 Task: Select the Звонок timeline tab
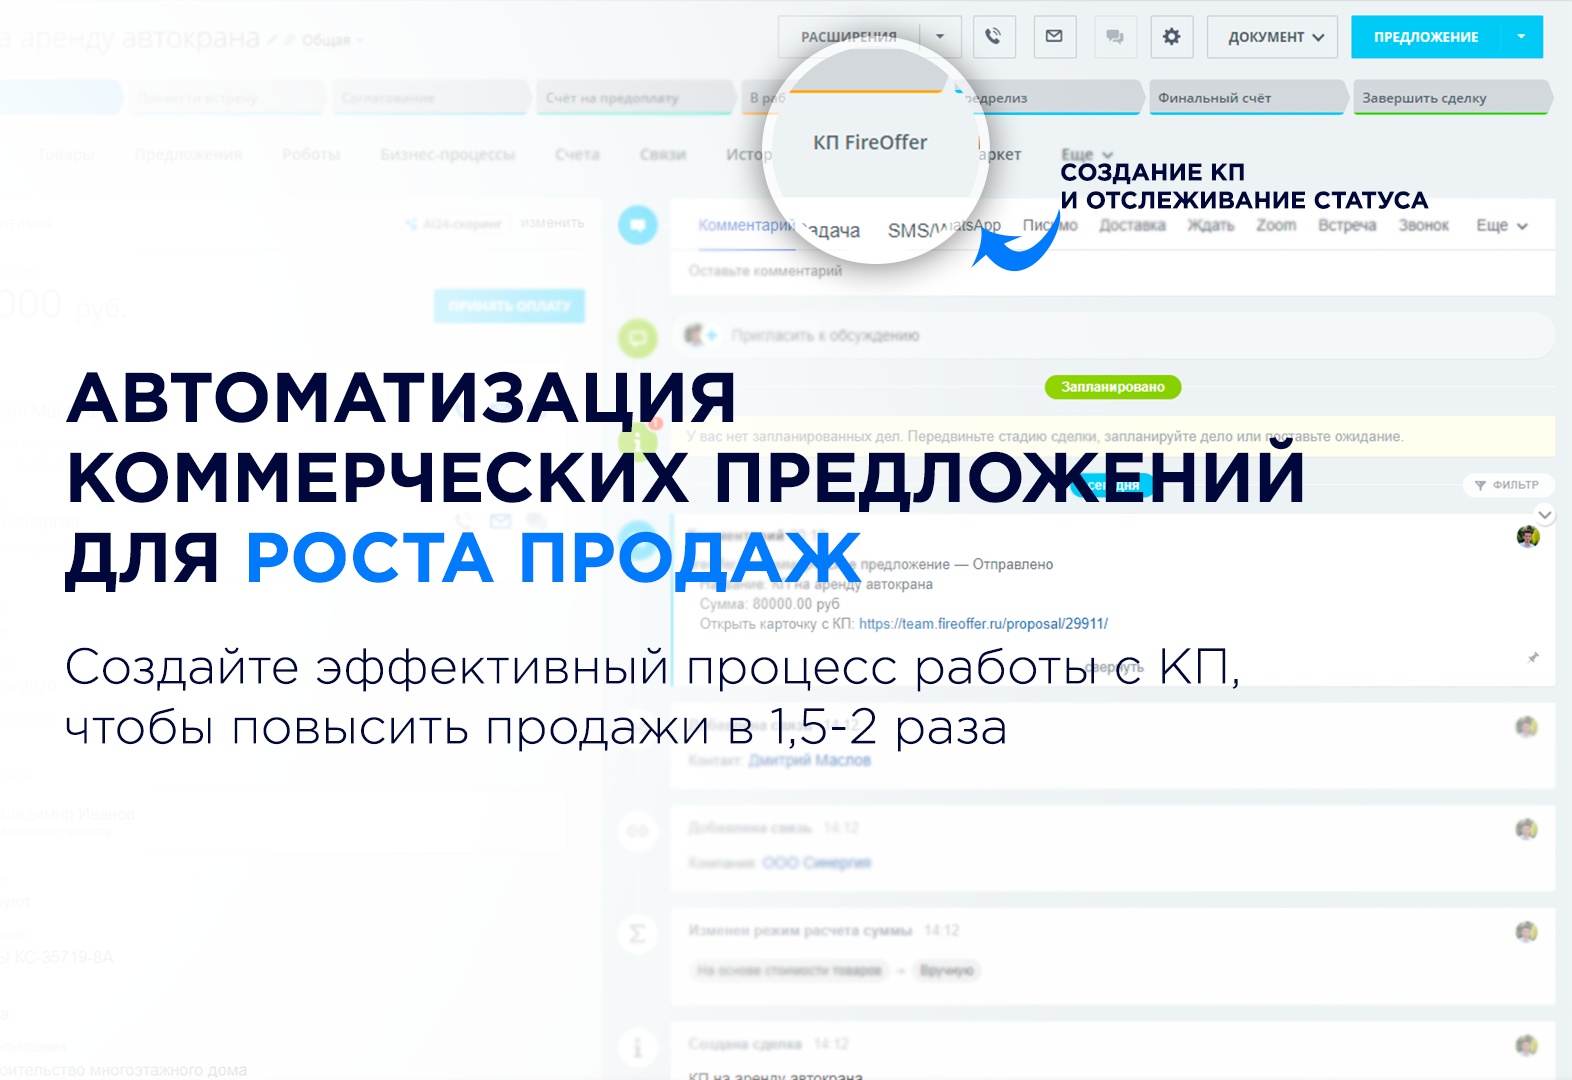point(1424,226)
